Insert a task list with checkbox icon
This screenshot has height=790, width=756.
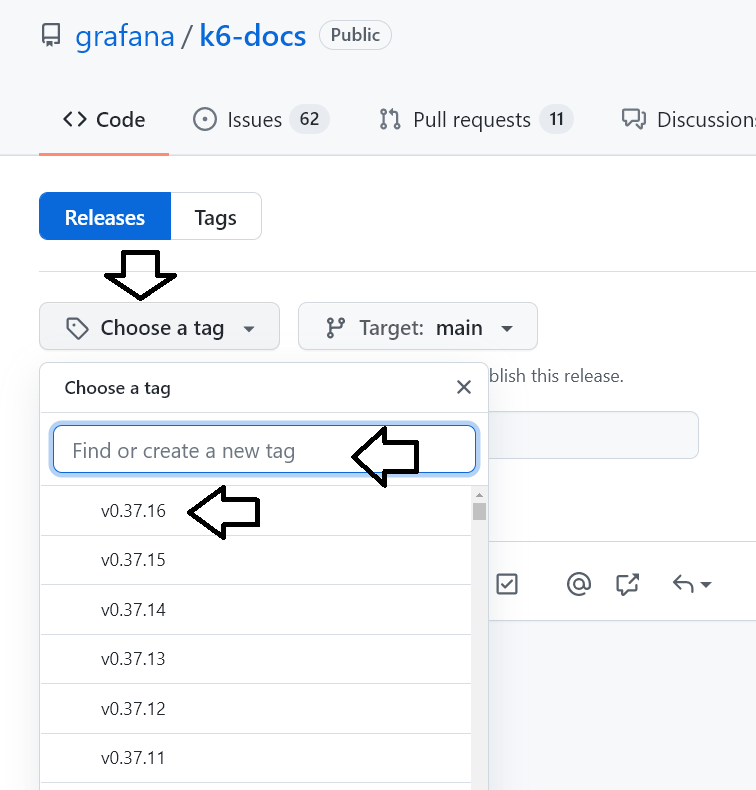507,584
